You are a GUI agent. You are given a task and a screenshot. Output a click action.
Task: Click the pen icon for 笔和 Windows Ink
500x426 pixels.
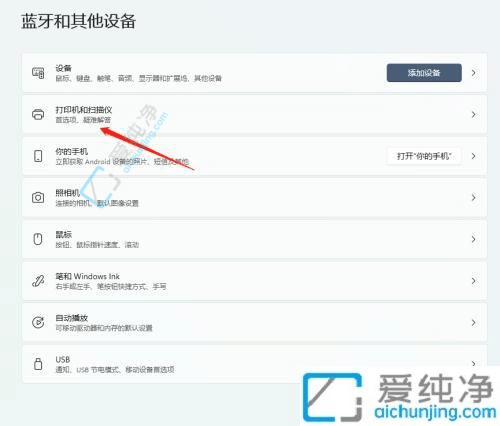(38, 281)
